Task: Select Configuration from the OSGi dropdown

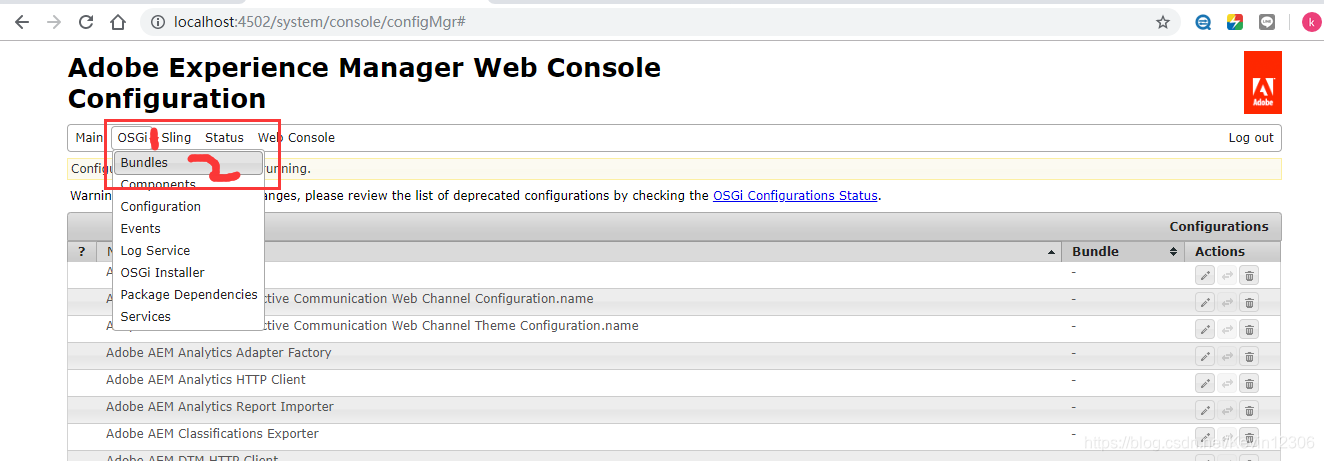Action: (188, 206)
